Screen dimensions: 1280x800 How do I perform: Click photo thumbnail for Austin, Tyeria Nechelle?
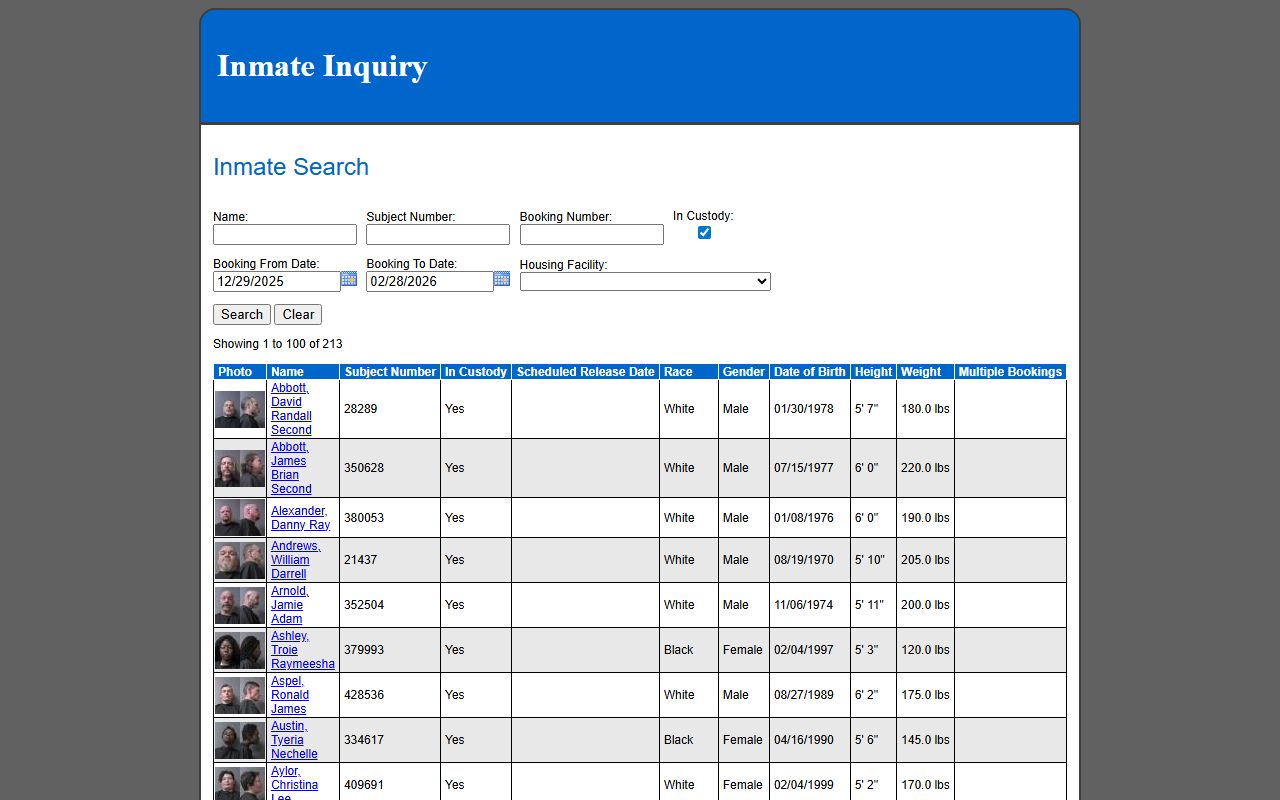(x=240, y=740)
